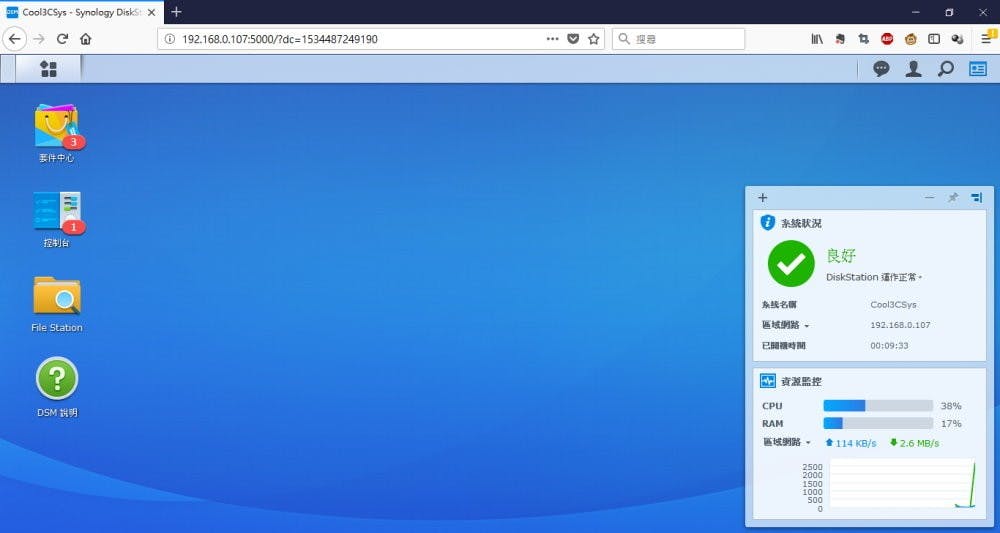Save page to Pocket
This screenshot has width=1000, height=533.
(573, 39)
